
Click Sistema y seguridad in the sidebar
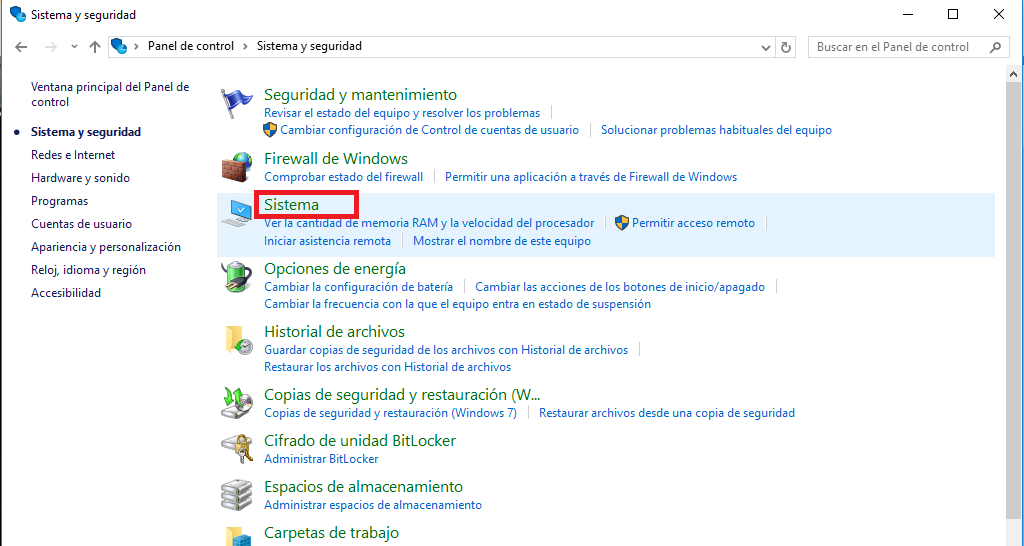click(86, 132)
